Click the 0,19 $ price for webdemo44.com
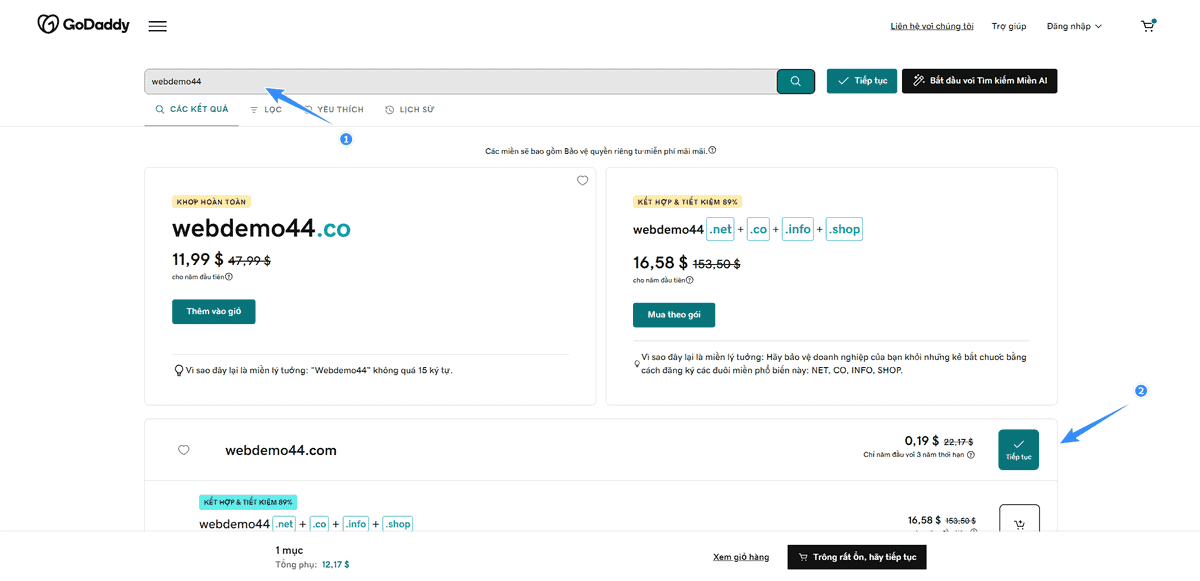The width and height of the screenshot is (1200, 581). point(922,441)
